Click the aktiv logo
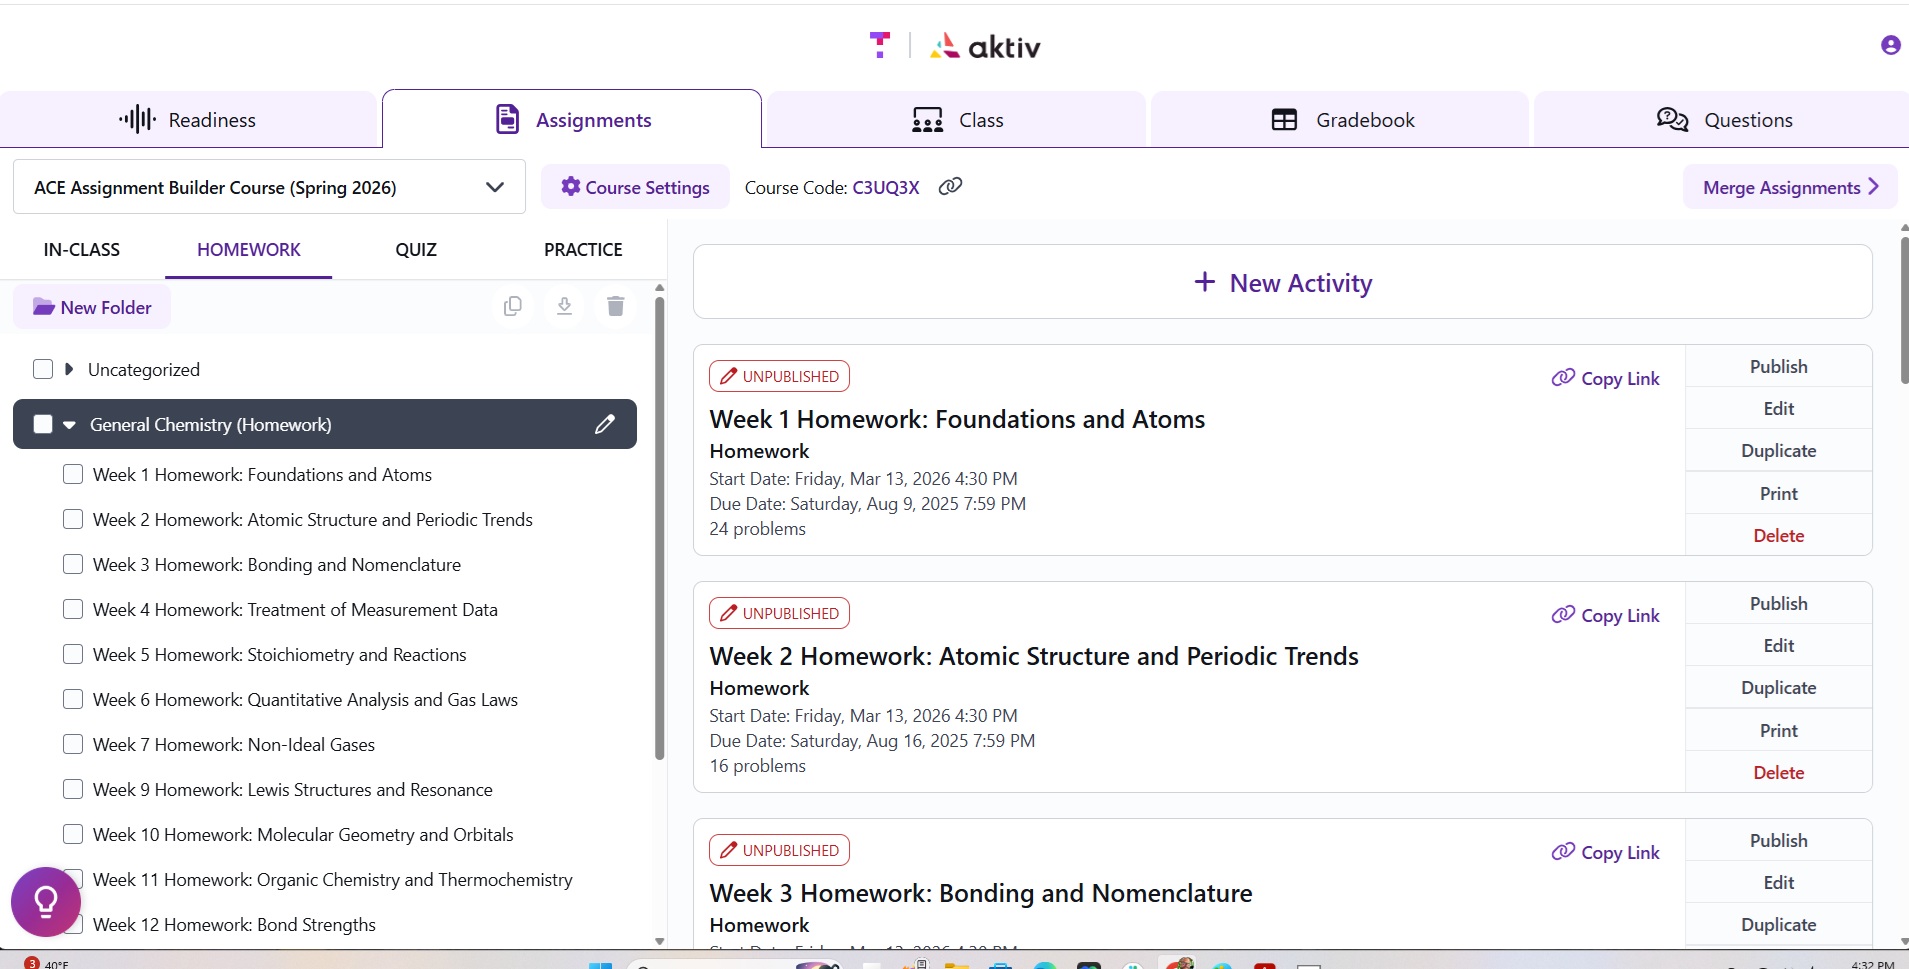The image size is (1909, 969). [x=985, y=46]
